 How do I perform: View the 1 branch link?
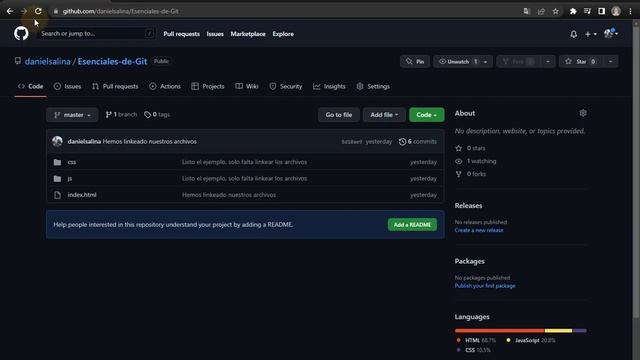121,115
